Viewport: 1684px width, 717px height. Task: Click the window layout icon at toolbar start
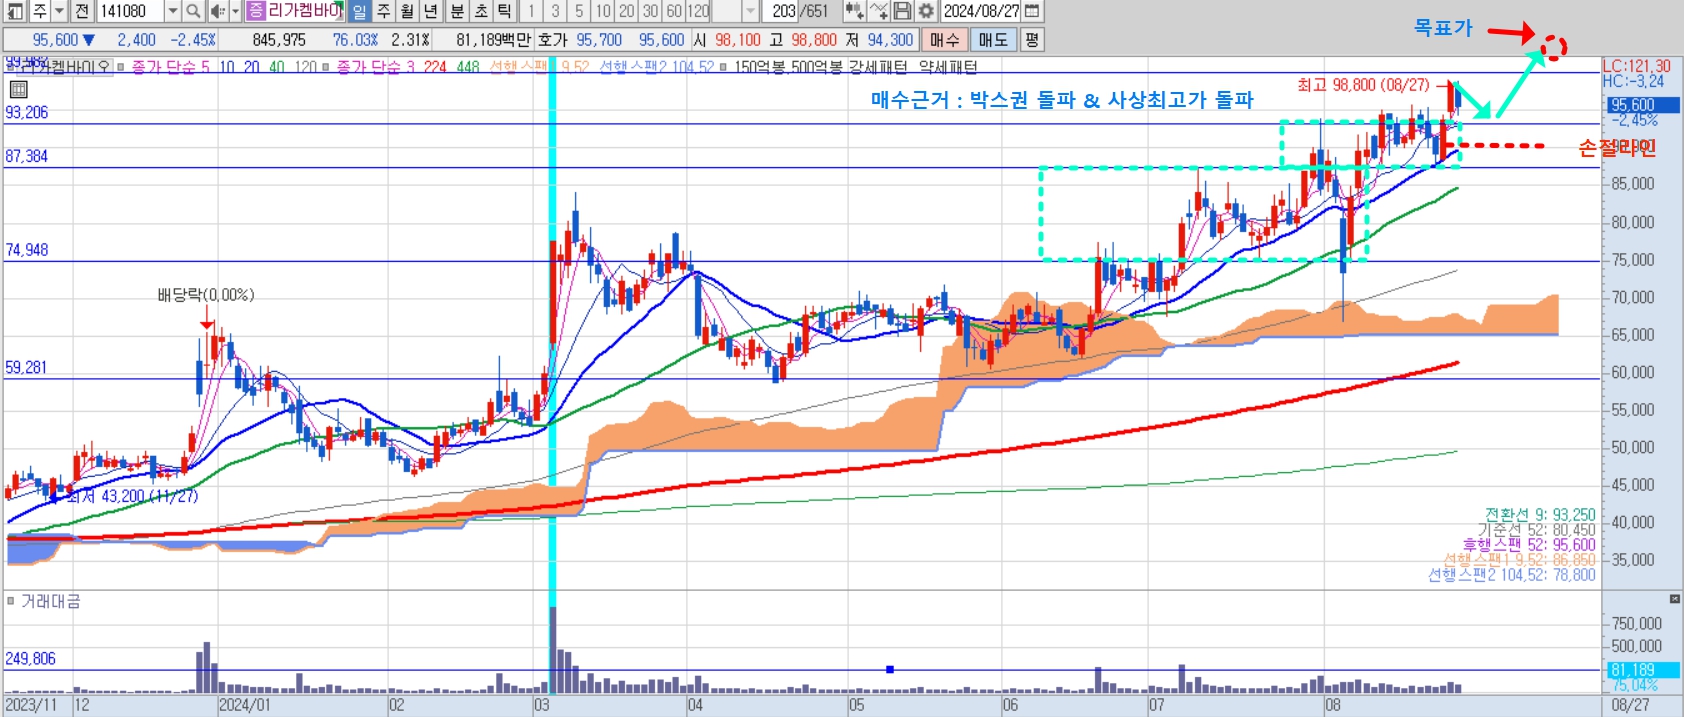[x=14, y=11]
